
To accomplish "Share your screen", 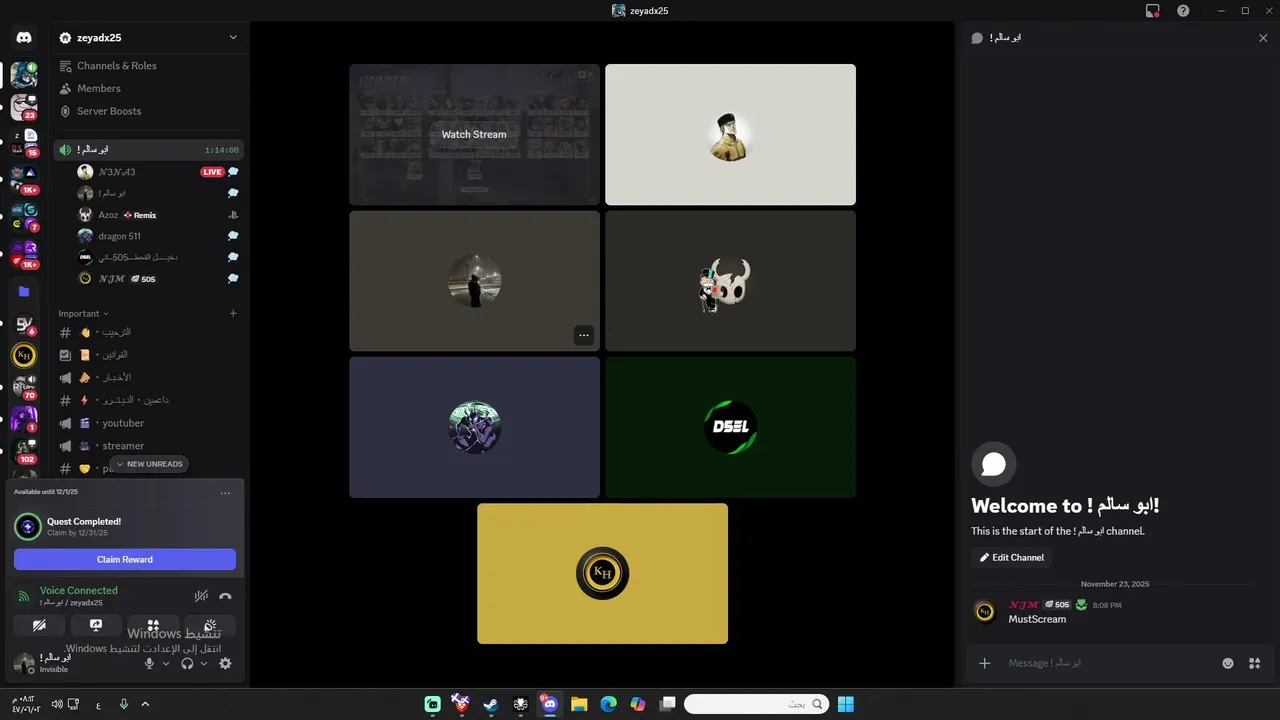I will coord(96,625).
